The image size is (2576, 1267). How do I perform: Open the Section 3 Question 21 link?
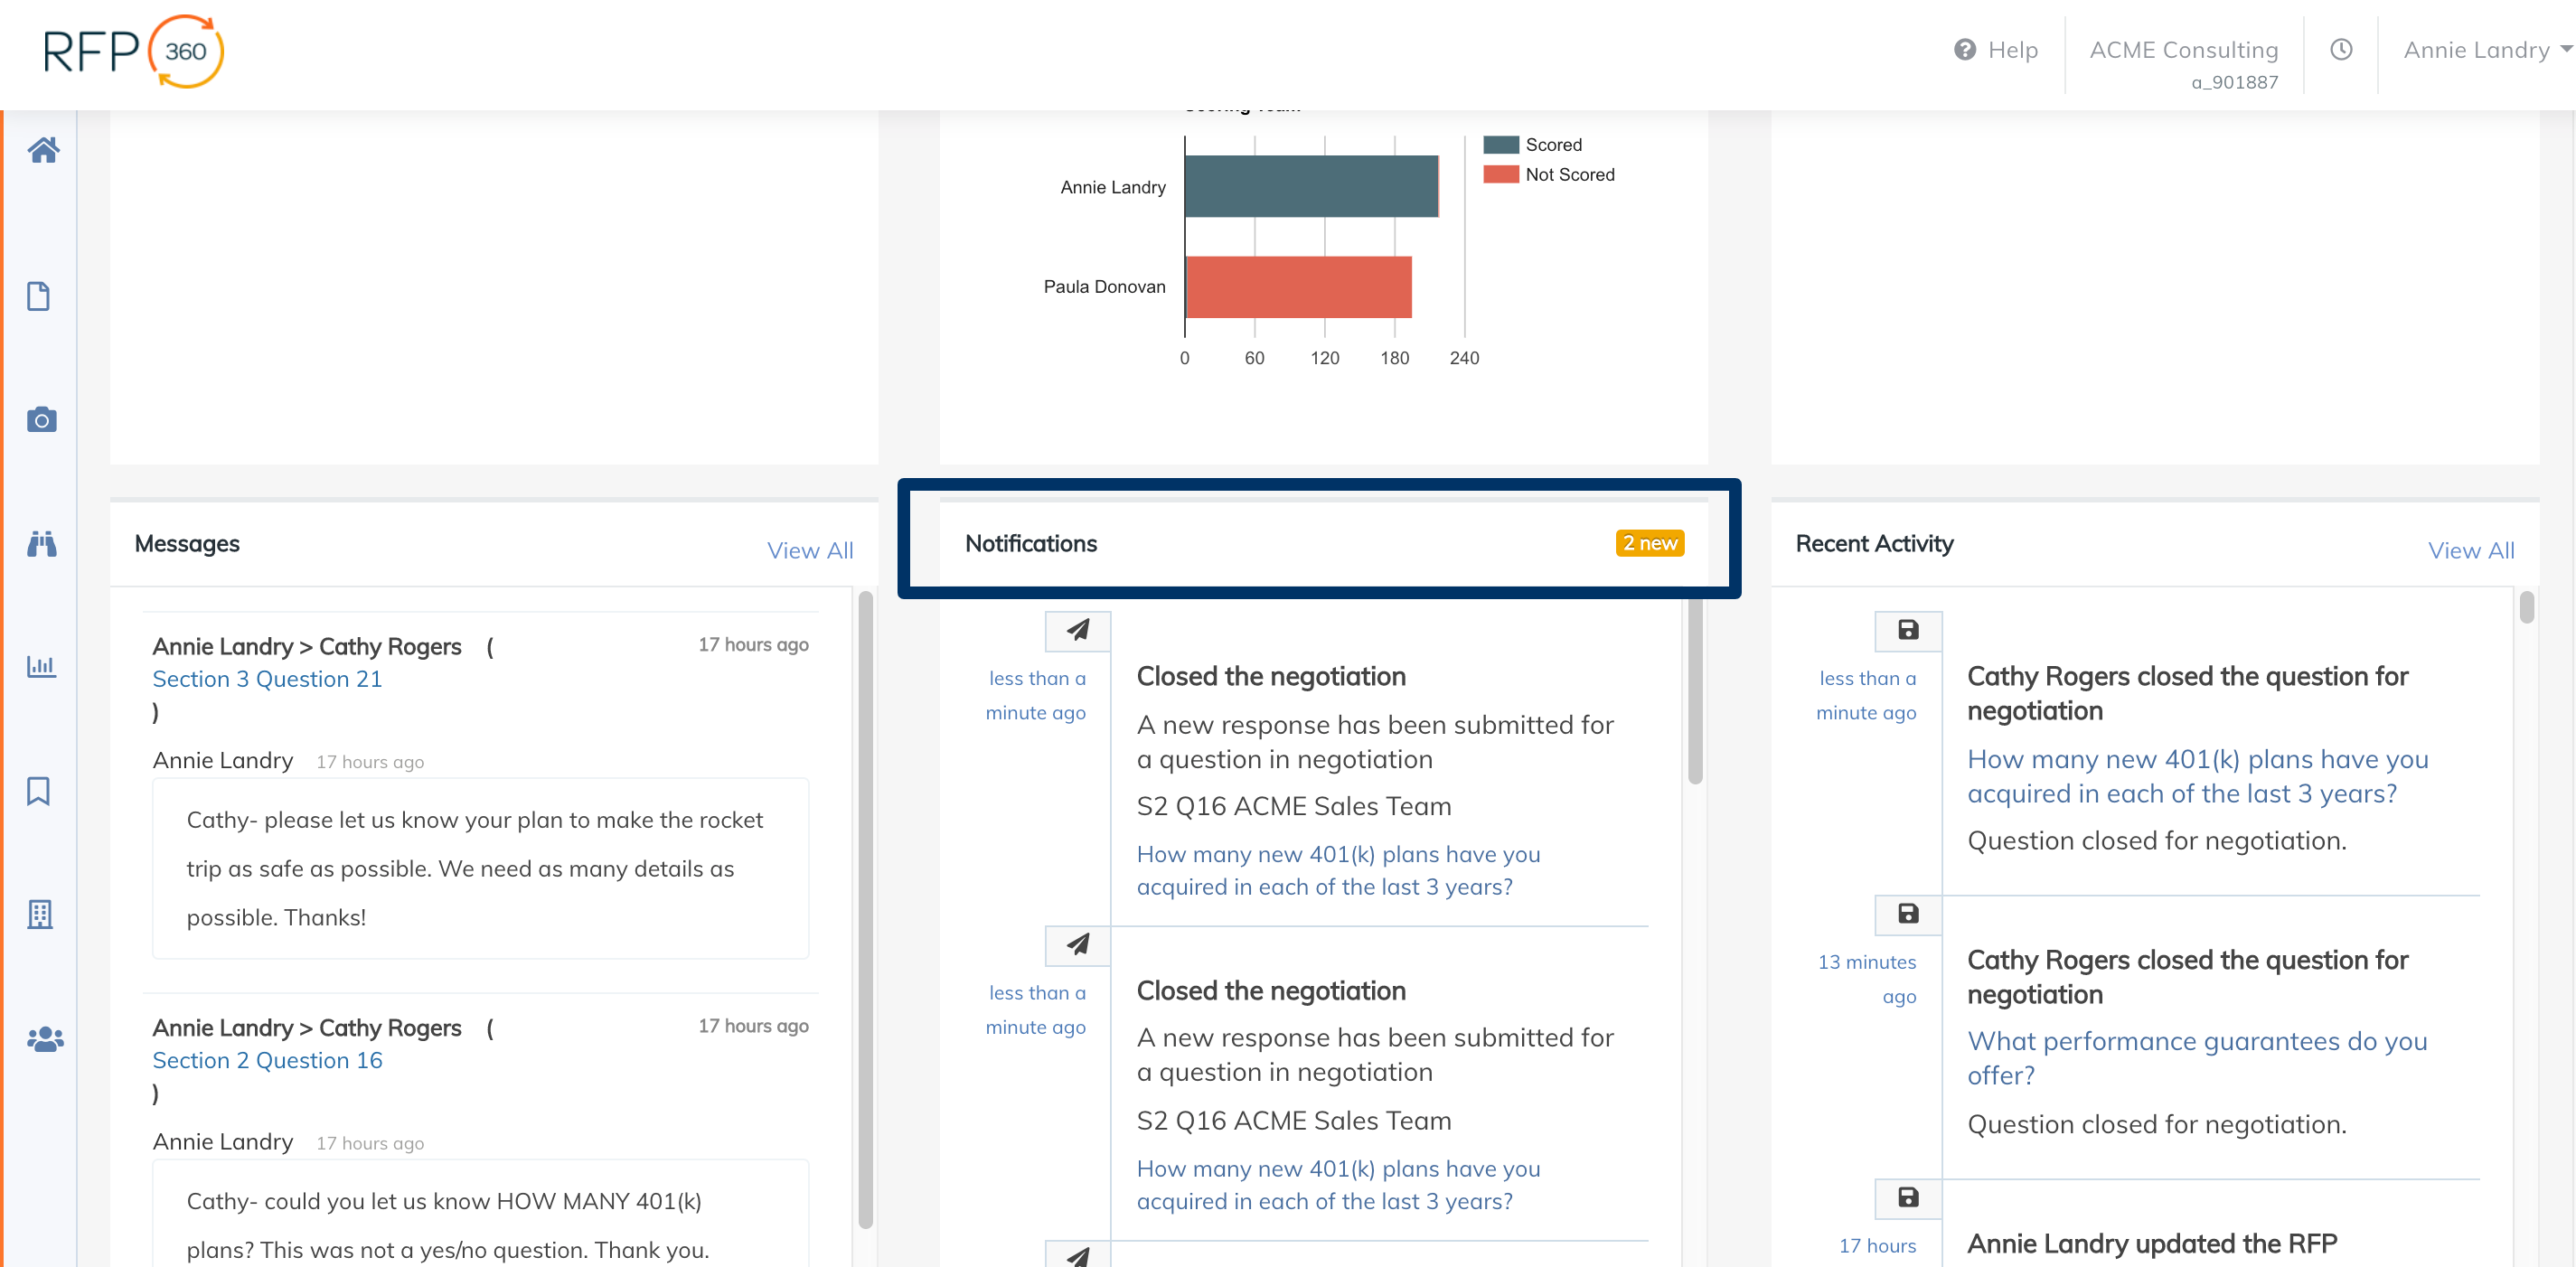pyautogui.click(x=267, y=679)
